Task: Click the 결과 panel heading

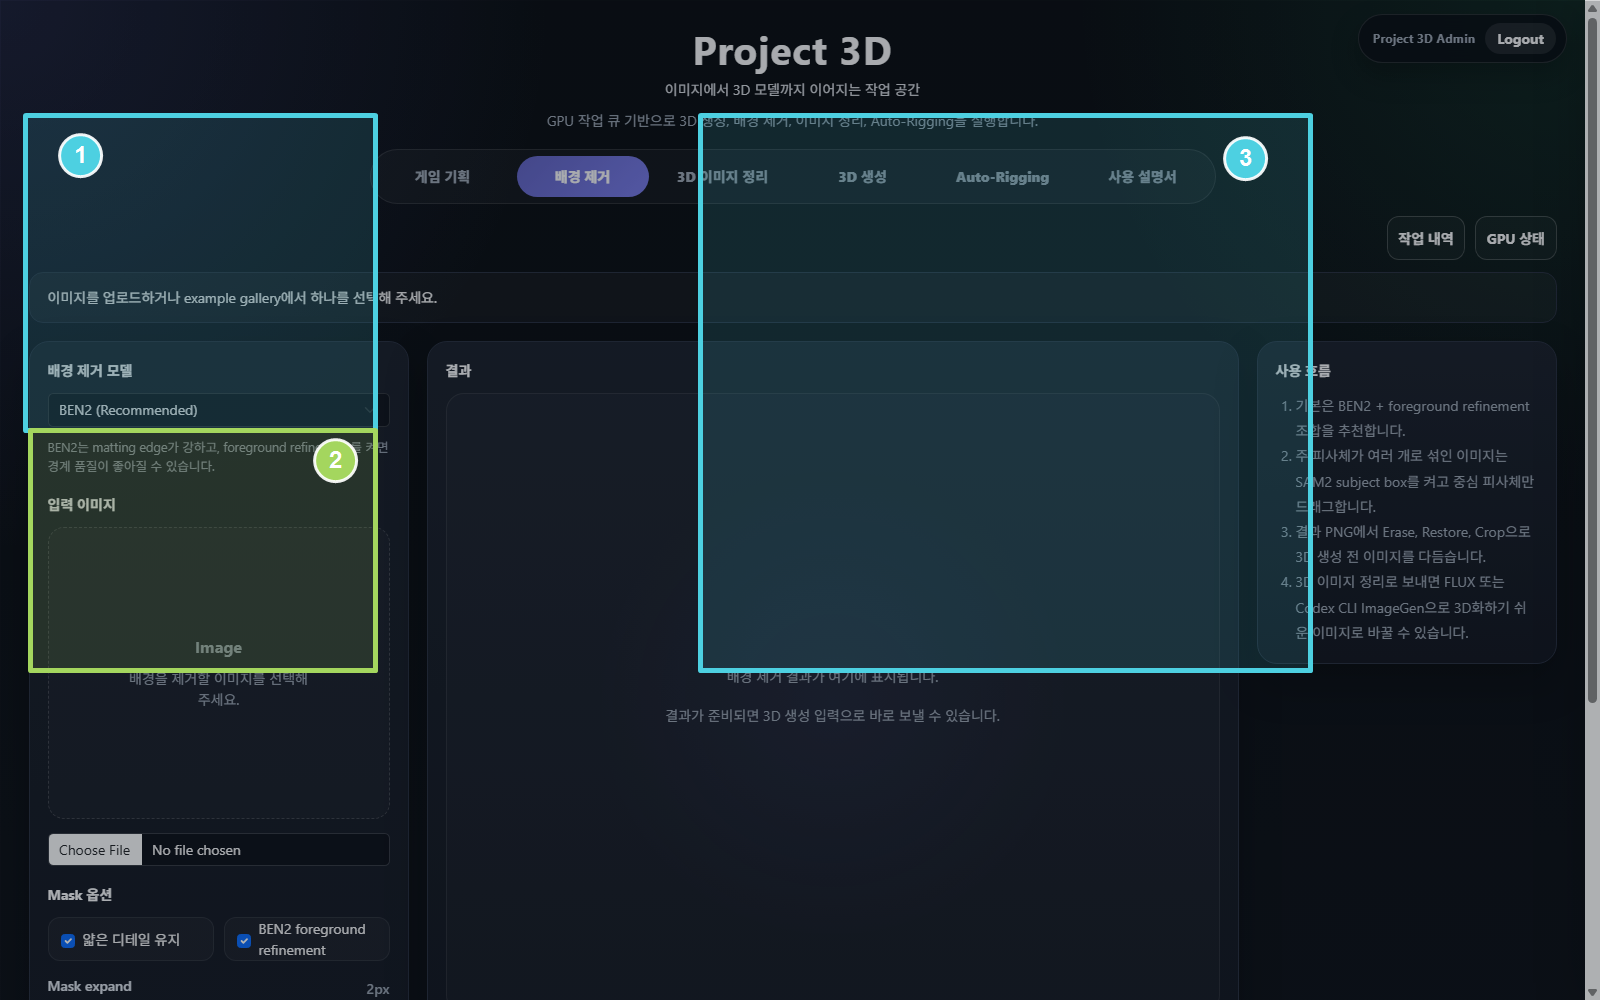Action: click(458, 370)
